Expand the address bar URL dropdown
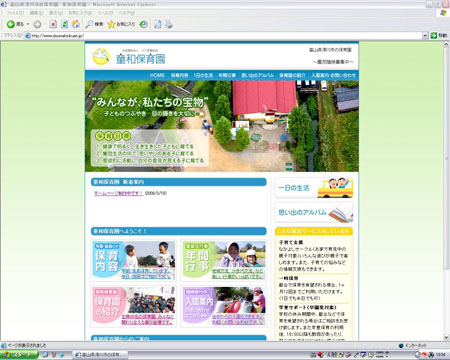 click(x=425, y=35)
